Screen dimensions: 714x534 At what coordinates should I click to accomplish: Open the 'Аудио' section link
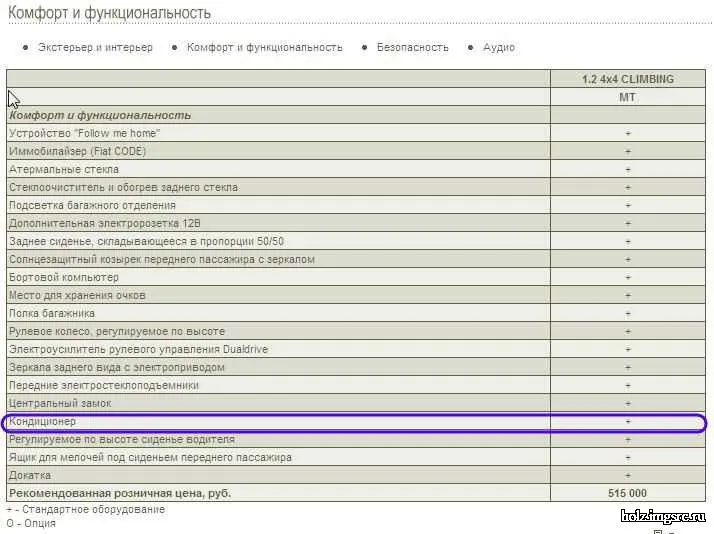click(499, 47)
